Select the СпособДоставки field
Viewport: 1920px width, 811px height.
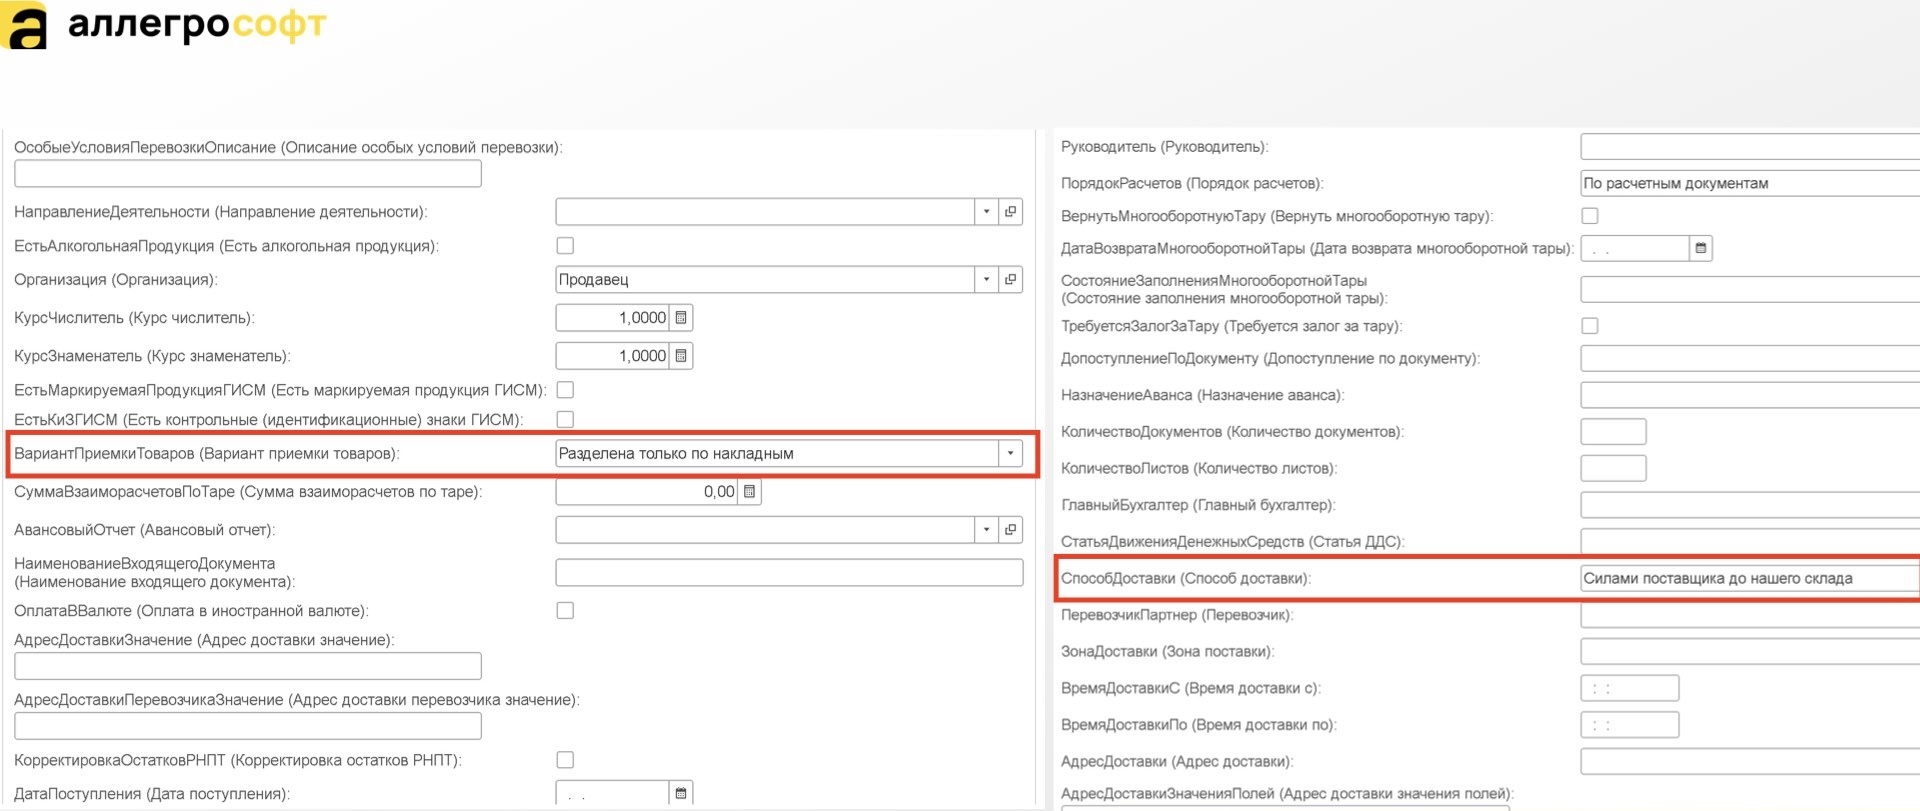coord(1750,579)
